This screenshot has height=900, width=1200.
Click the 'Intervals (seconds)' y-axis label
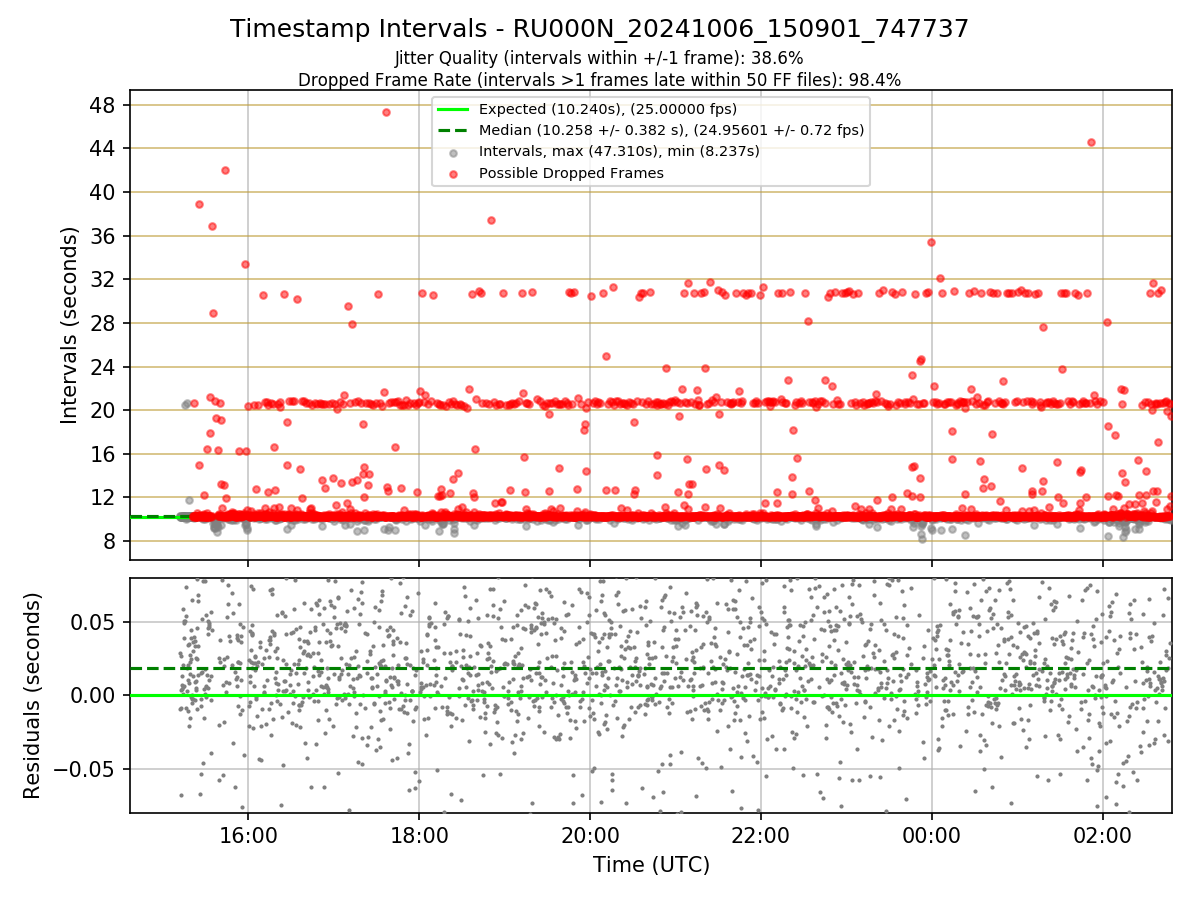(x=69, y=324)
